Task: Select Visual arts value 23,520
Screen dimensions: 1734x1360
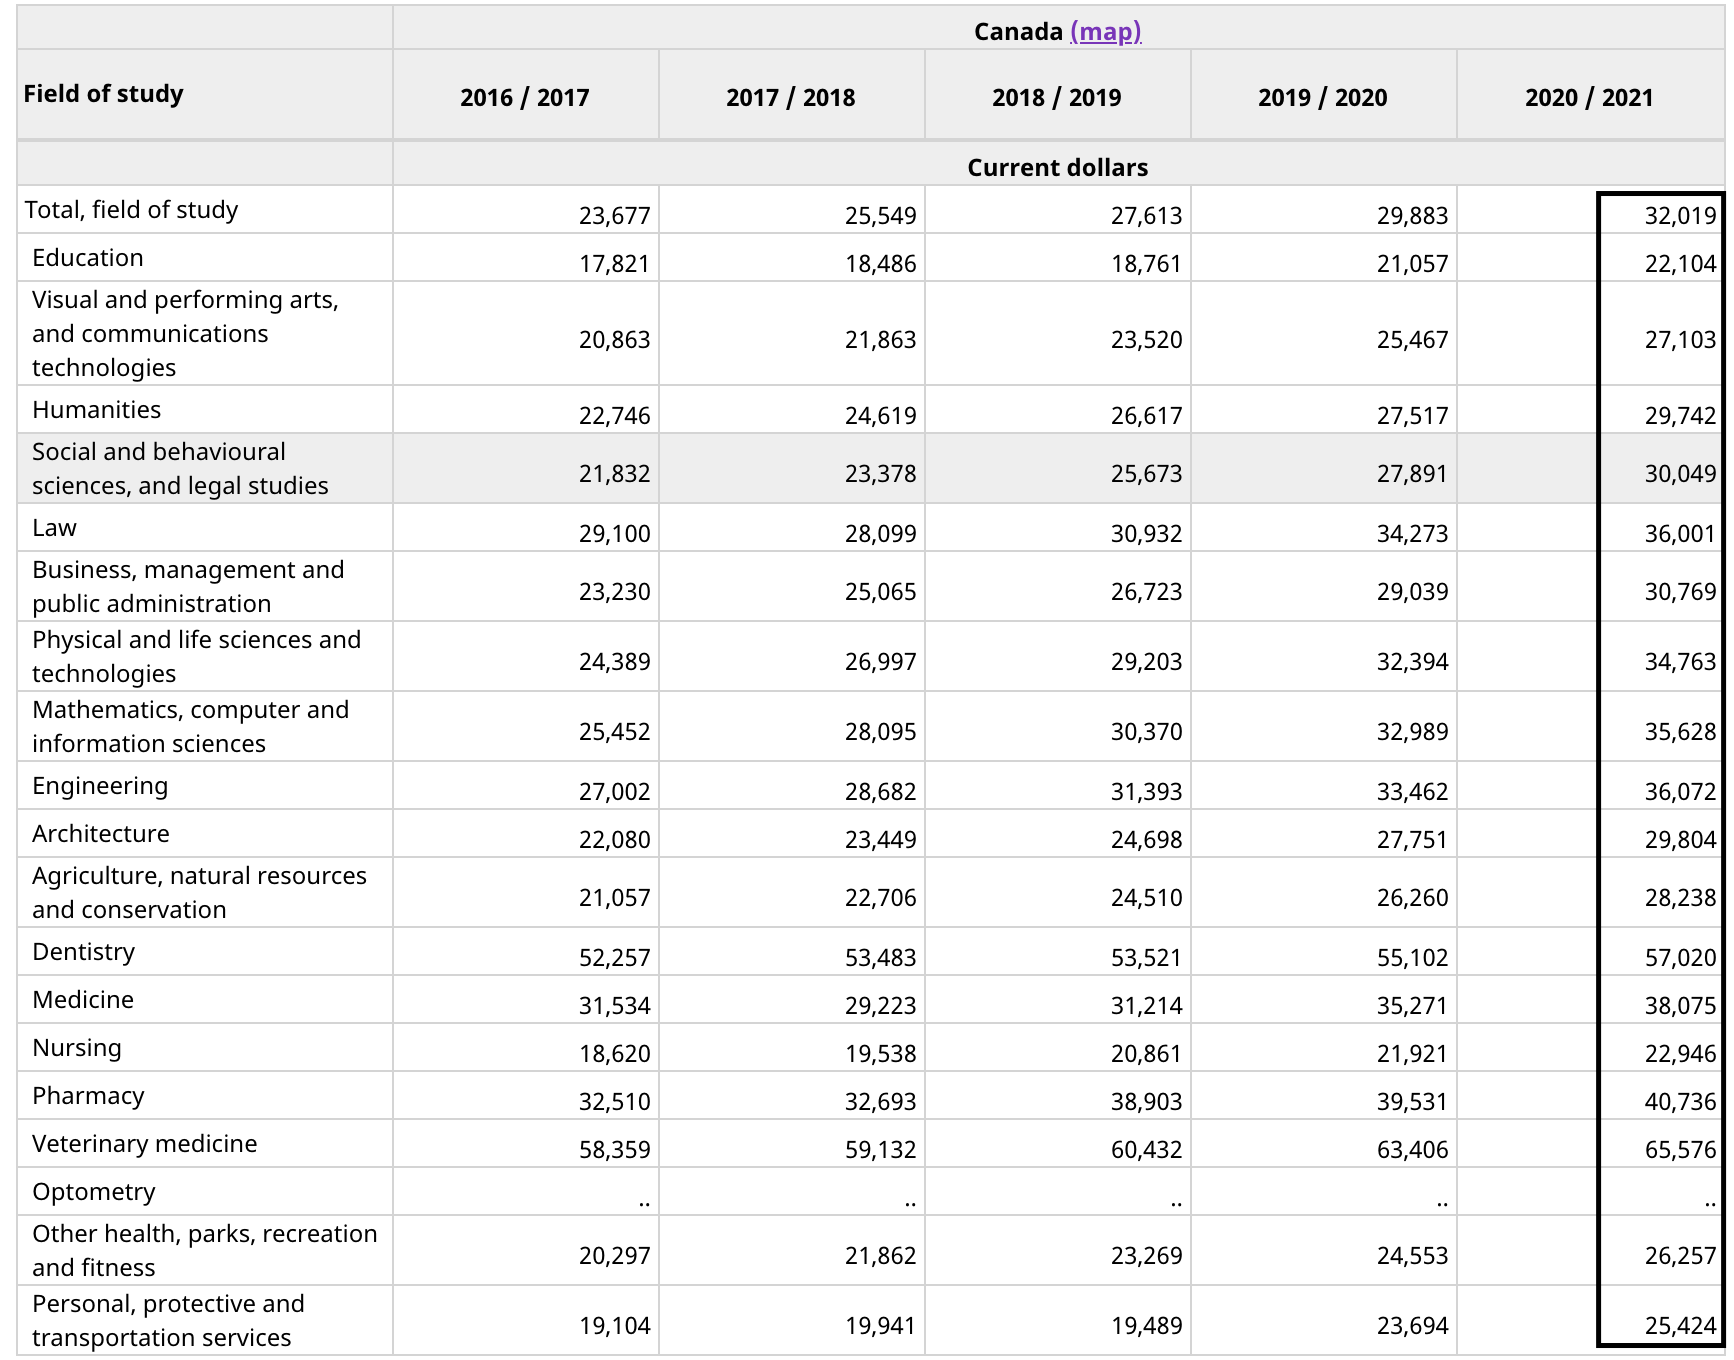Action: [x=1146, y=339]
